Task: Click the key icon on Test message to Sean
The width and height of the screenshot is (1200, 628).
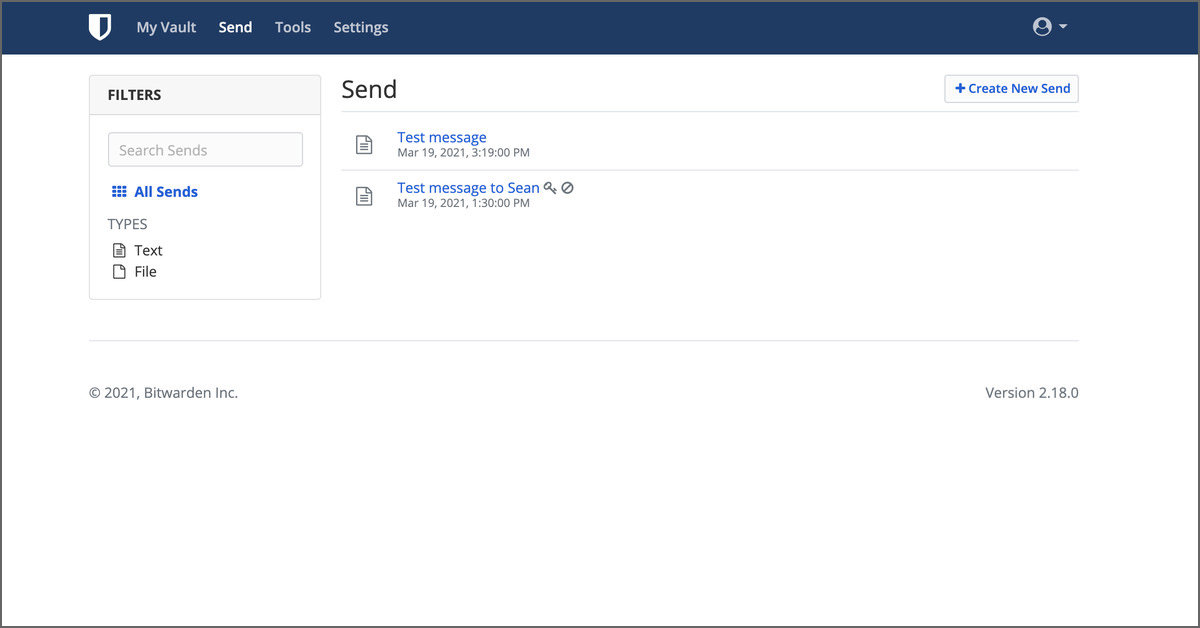Action: click(x=549, y=187)
